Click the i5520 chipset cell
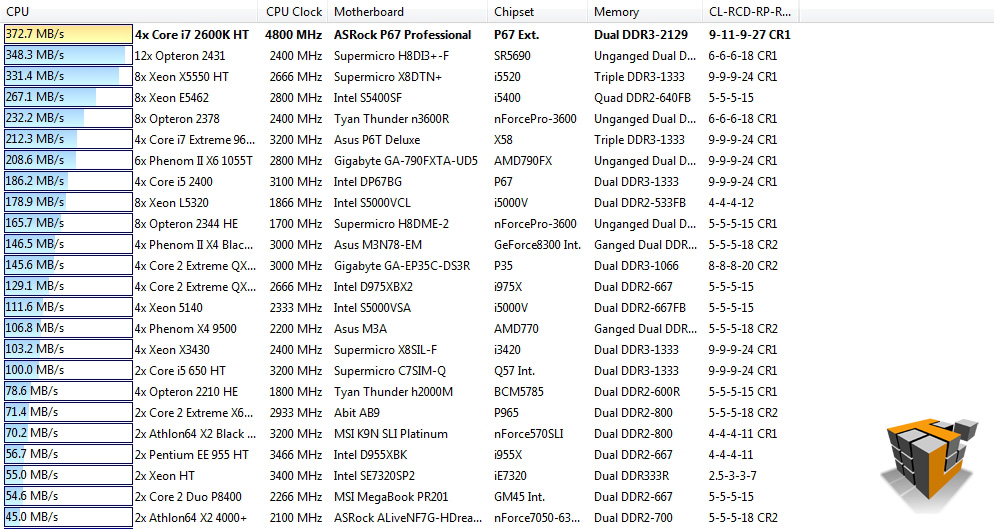This screenshot has height=529, width=994. [507, 77]
